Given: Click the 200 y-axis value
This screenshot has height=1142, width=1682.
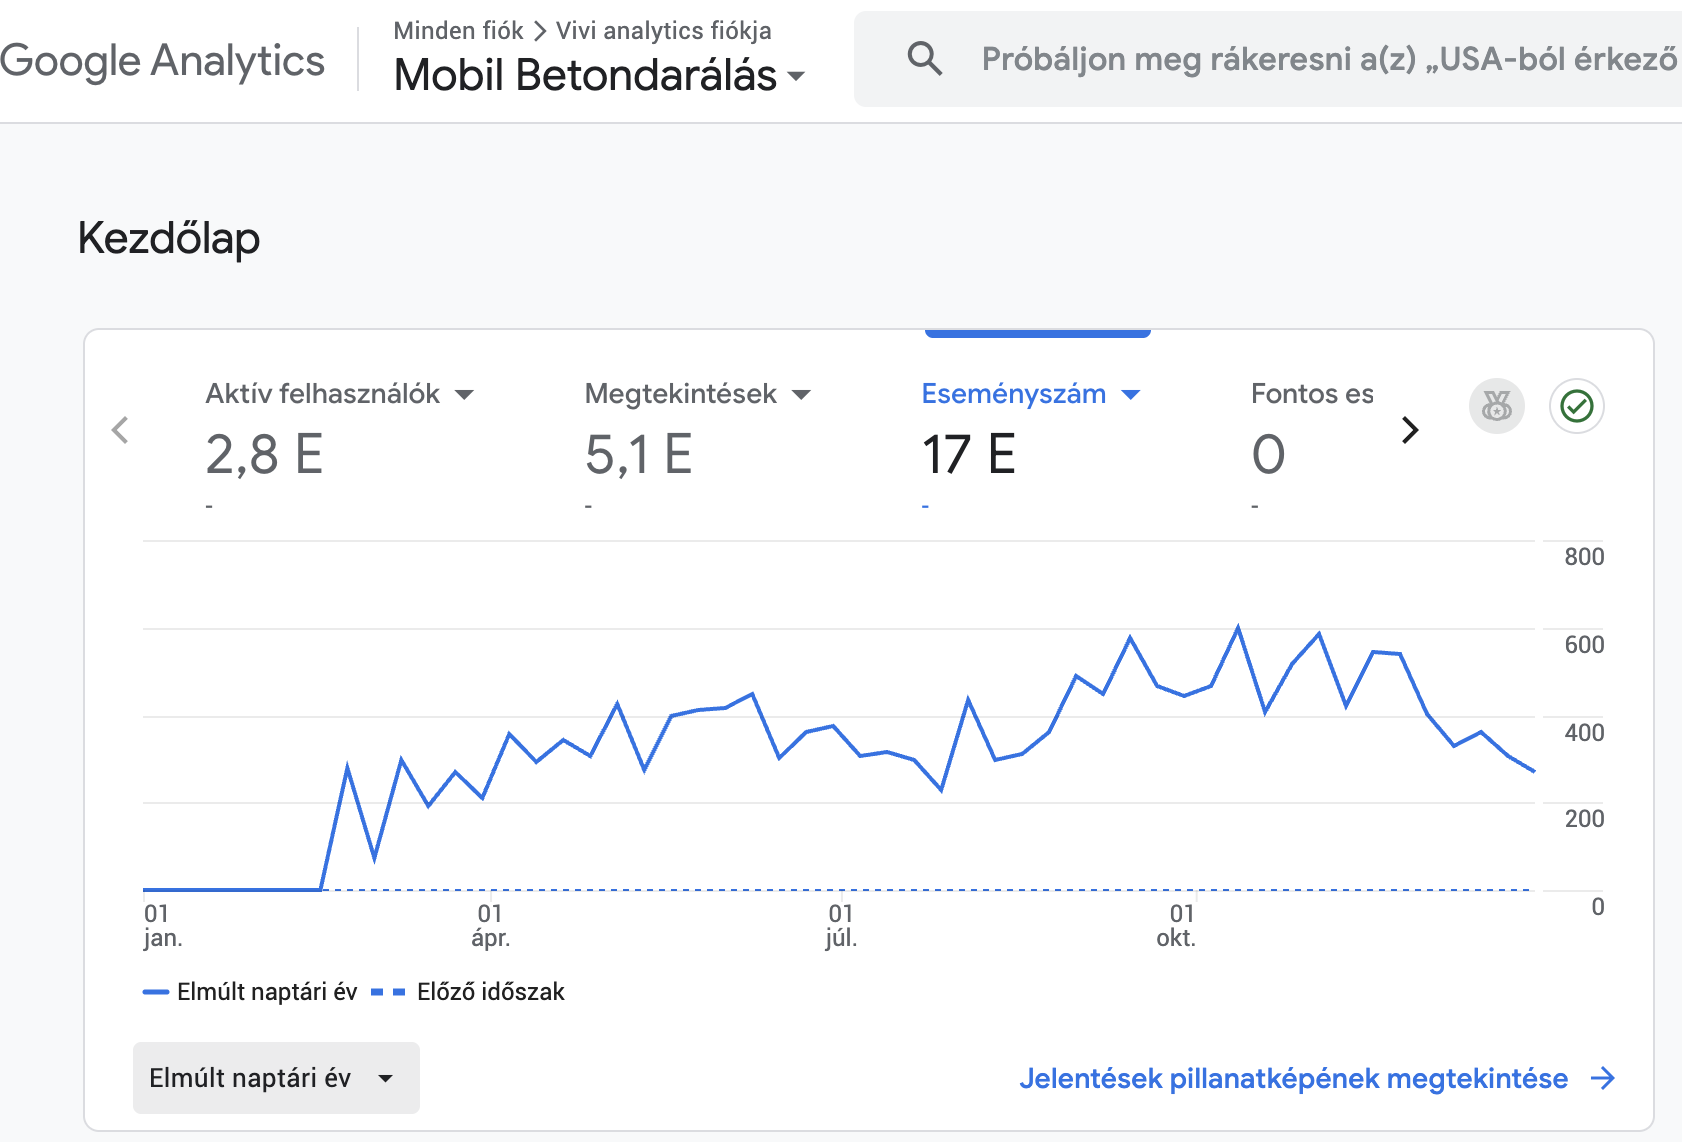Looking at the screenshot, I should click(x=1584, y=819).
